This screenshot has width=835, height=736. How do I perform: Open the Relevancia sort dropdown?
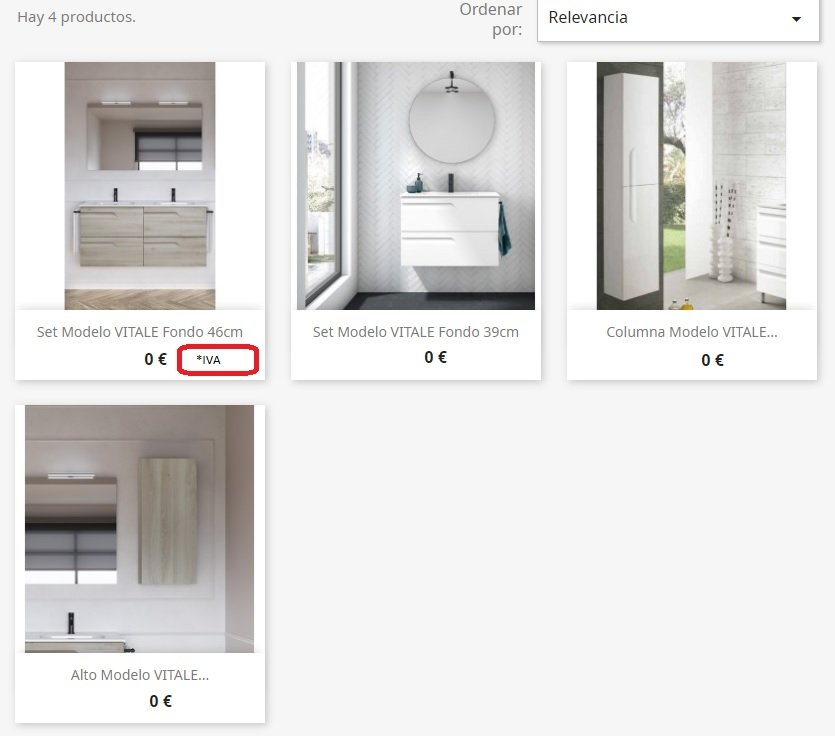678,19
